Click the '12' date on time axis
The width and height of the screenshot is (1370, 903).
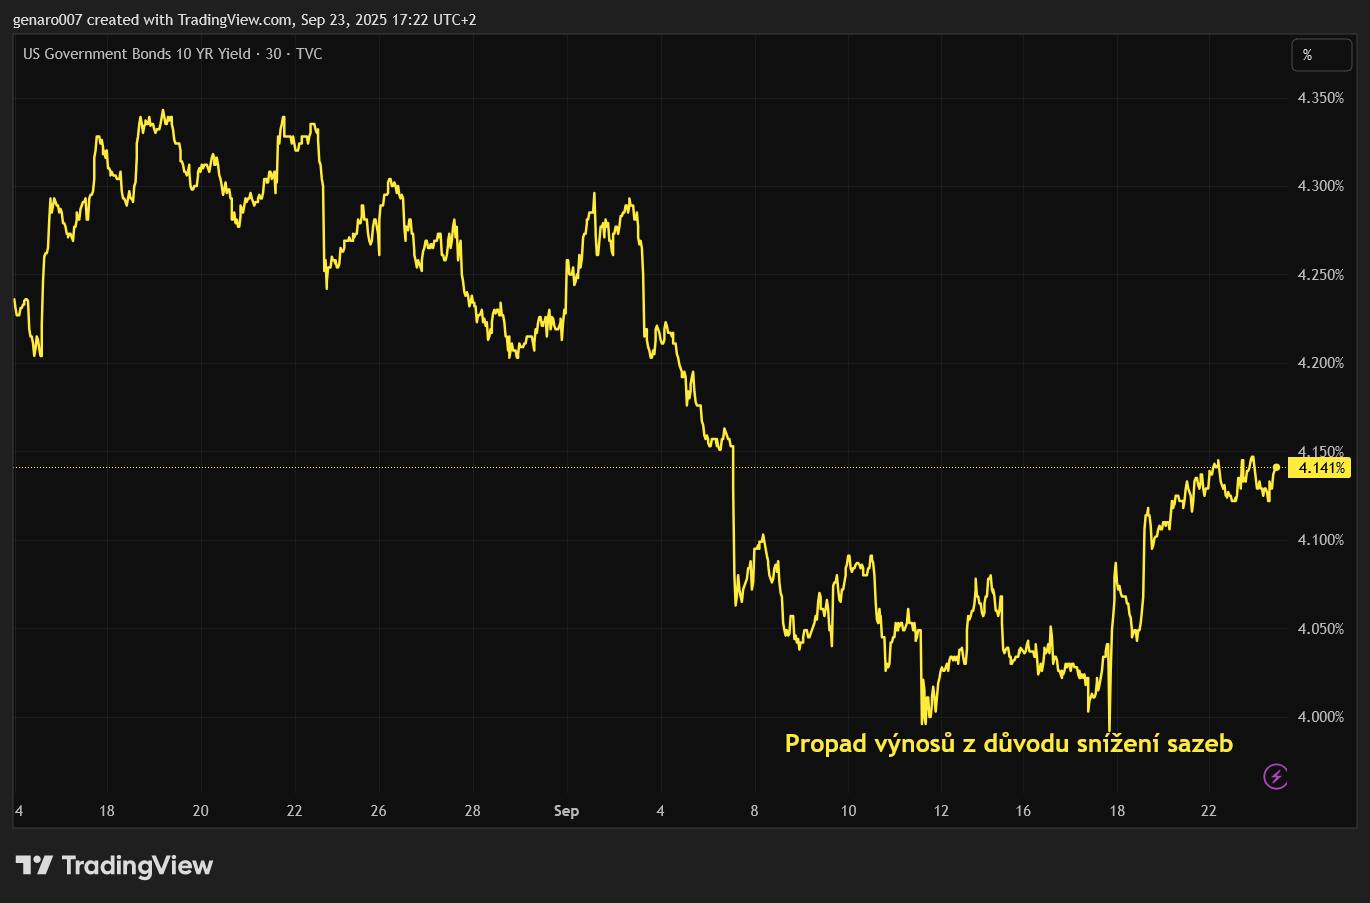pos(941,811)
